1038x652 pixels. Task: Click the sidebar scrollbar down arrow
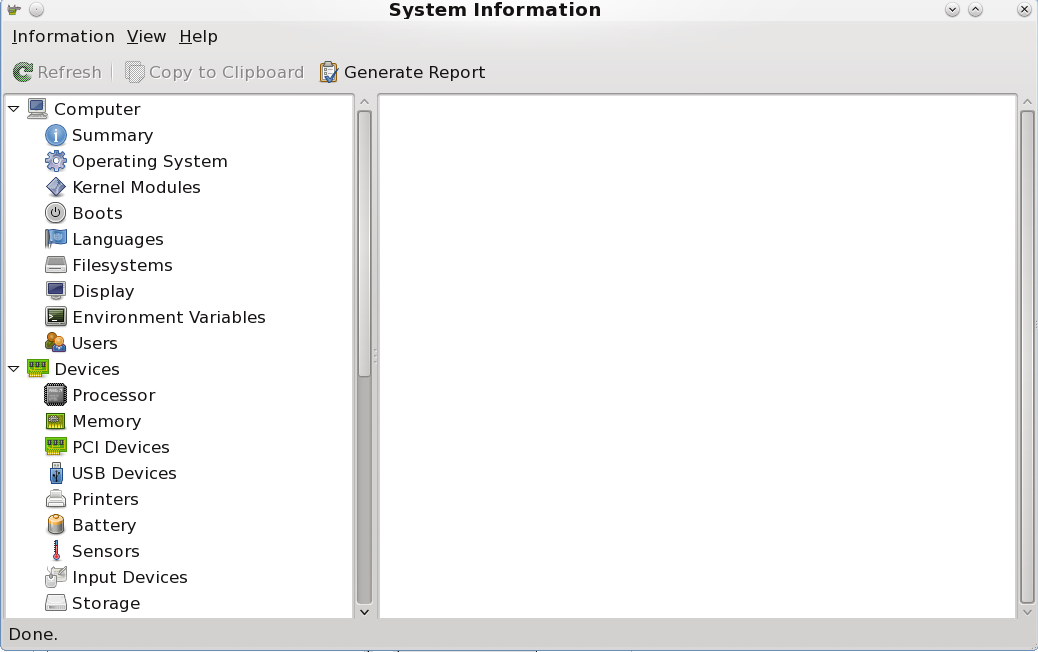click(x=364, y=611)
